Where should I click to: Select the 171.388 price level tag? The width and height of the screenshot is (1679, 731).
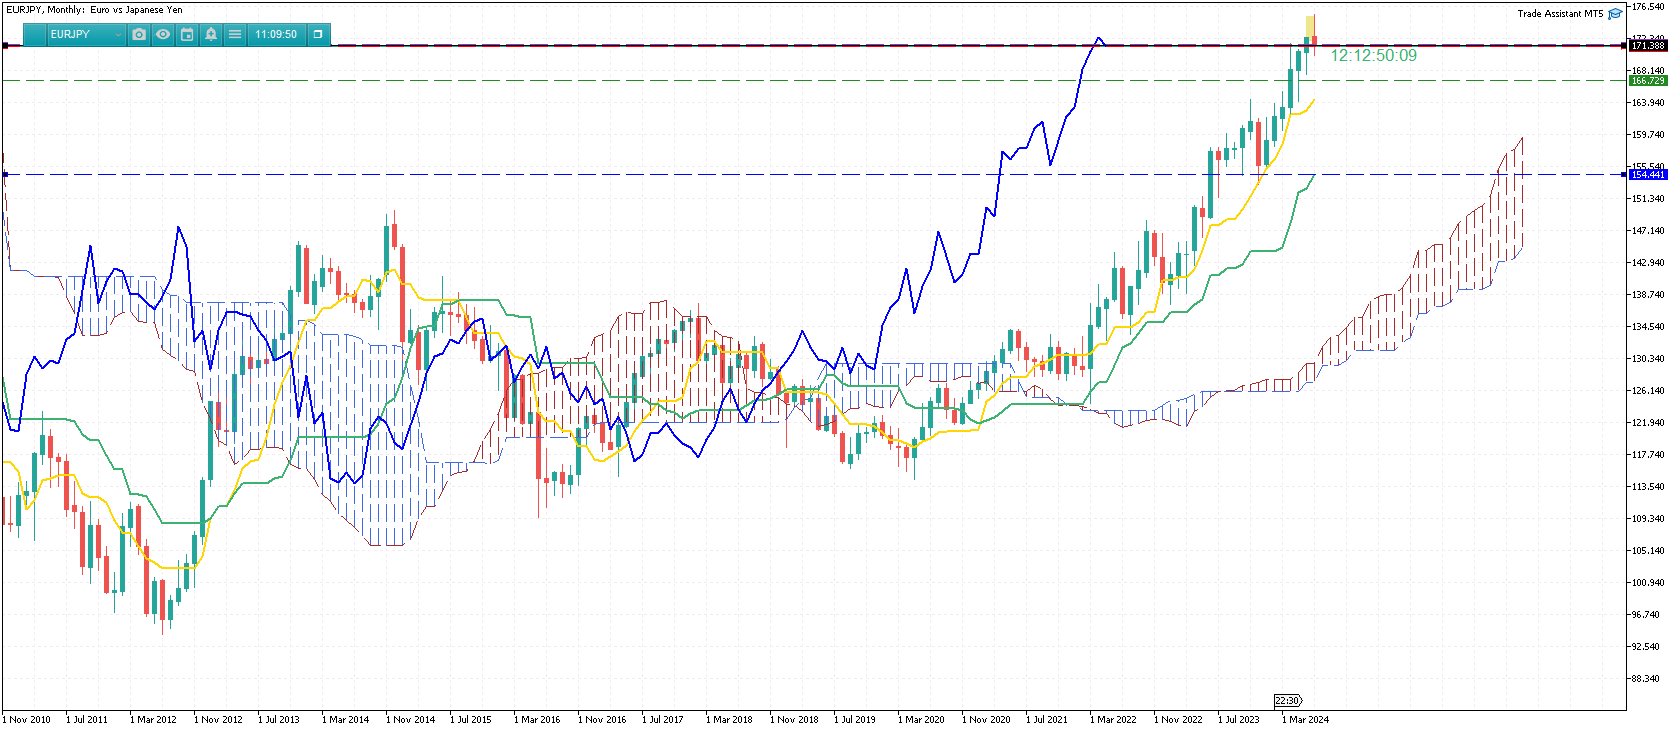click(1647, 46)
